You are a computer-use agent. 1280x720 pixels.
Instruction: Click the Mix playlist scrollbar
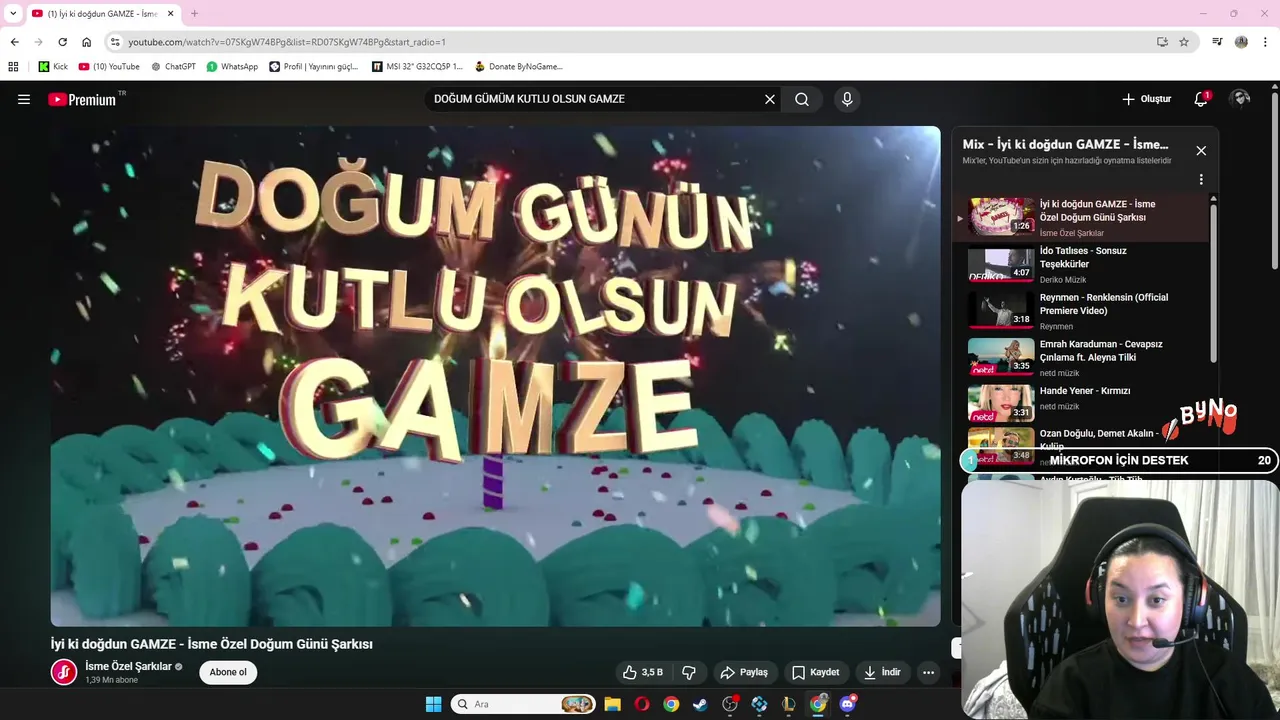click(x=1214, y=285)
